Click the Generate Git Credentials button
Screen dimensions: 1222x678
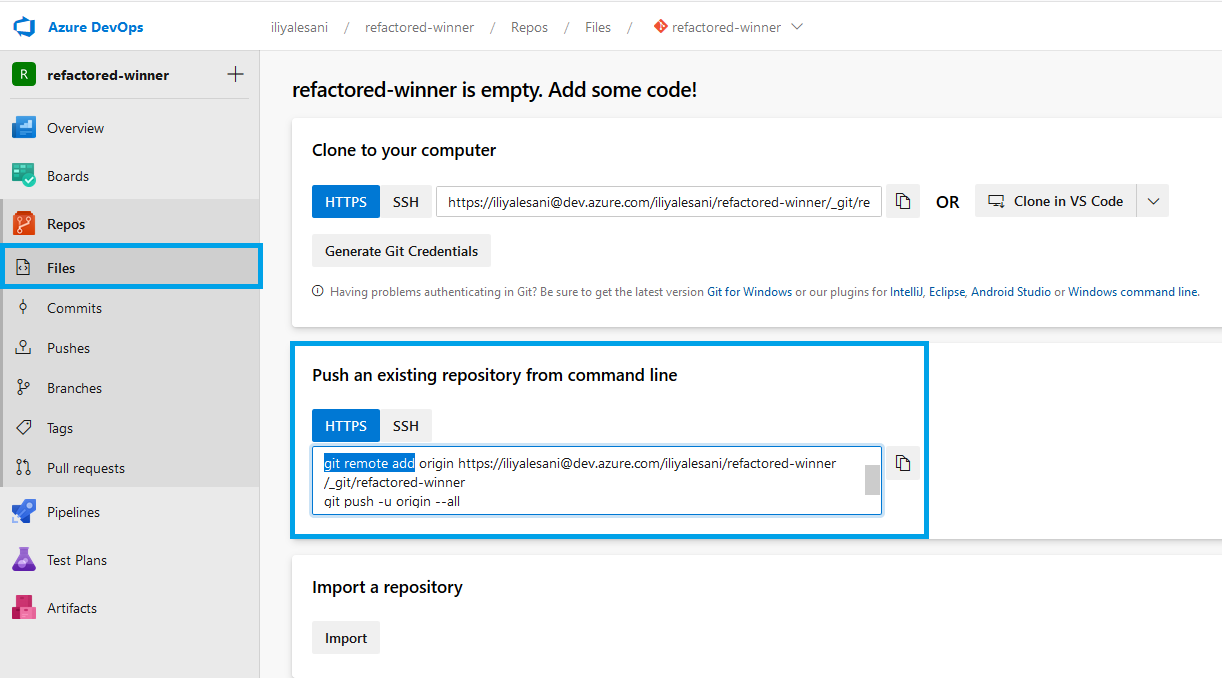[x=402, y=251]
